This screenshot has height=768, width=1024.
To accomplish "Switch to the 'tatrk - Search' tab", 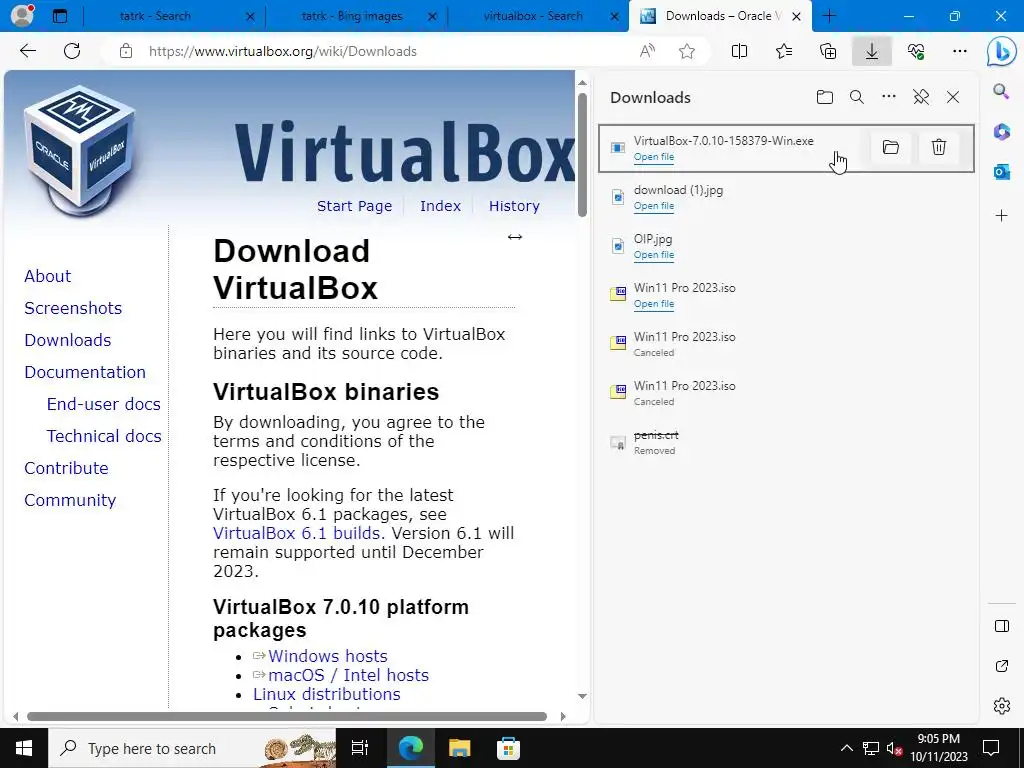I will [155, 16].
